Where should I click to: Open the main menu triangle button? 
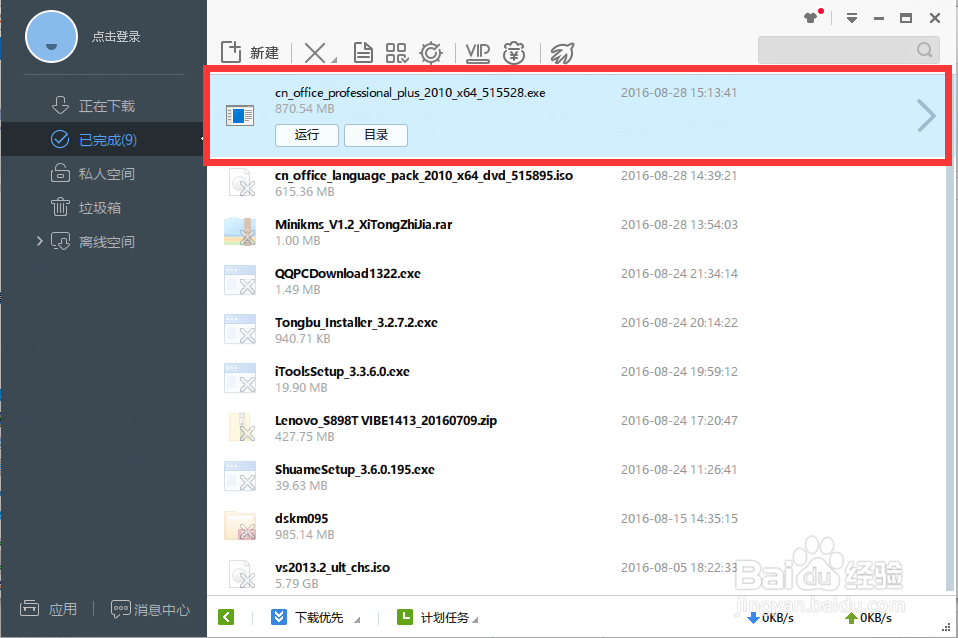pyautogui.click(x=851, y=18)
